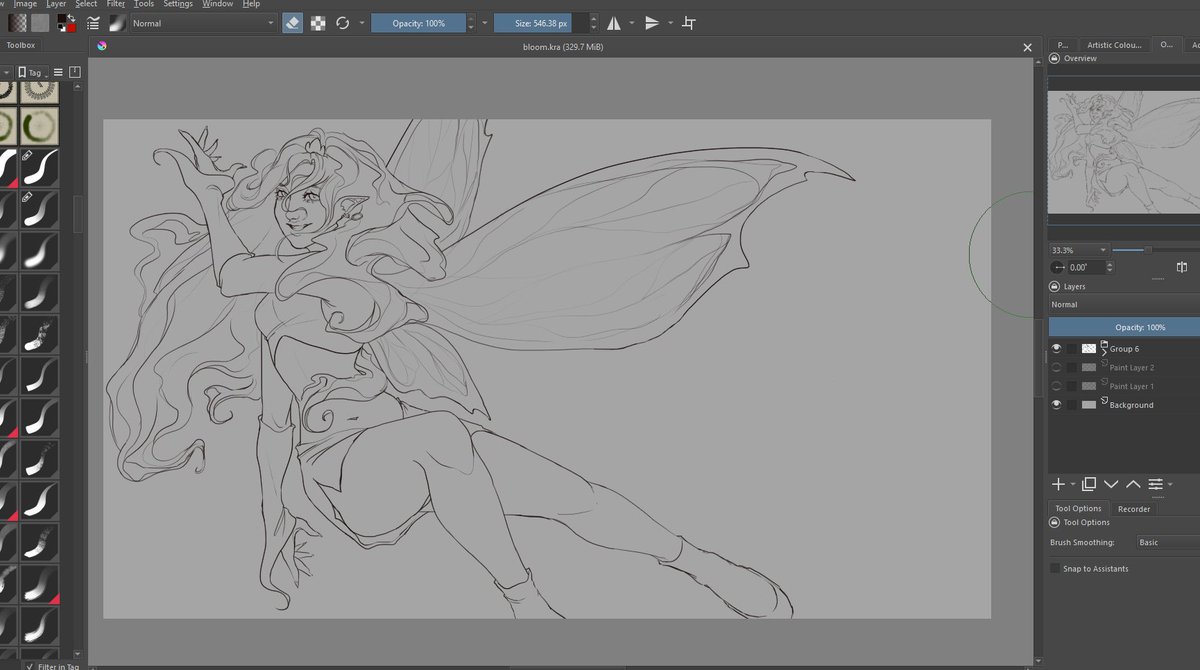Switch to the Artistic Colour tab
Image resolution: width=1200 pixels, height=670 pixels.
coord(1115,45)
